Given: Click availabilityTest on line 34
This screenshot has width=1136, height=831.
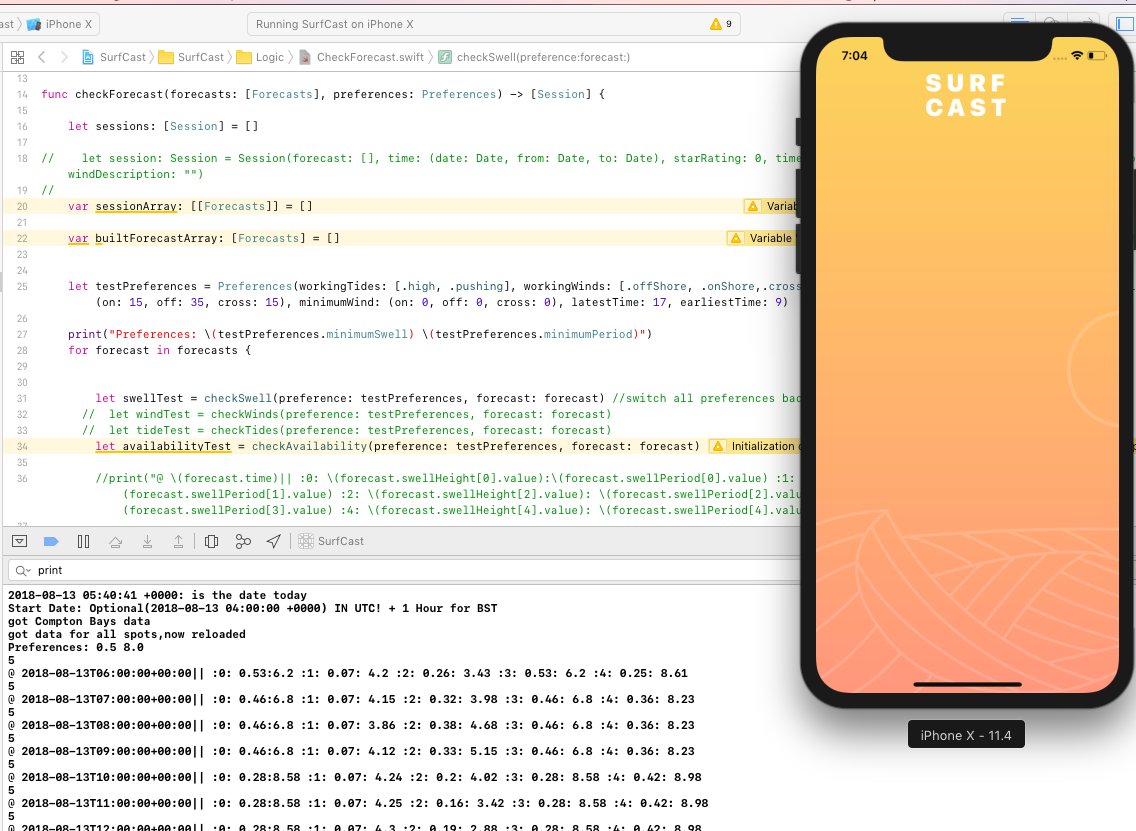Looking at the screenshot, I should click(x=177, y=446).
